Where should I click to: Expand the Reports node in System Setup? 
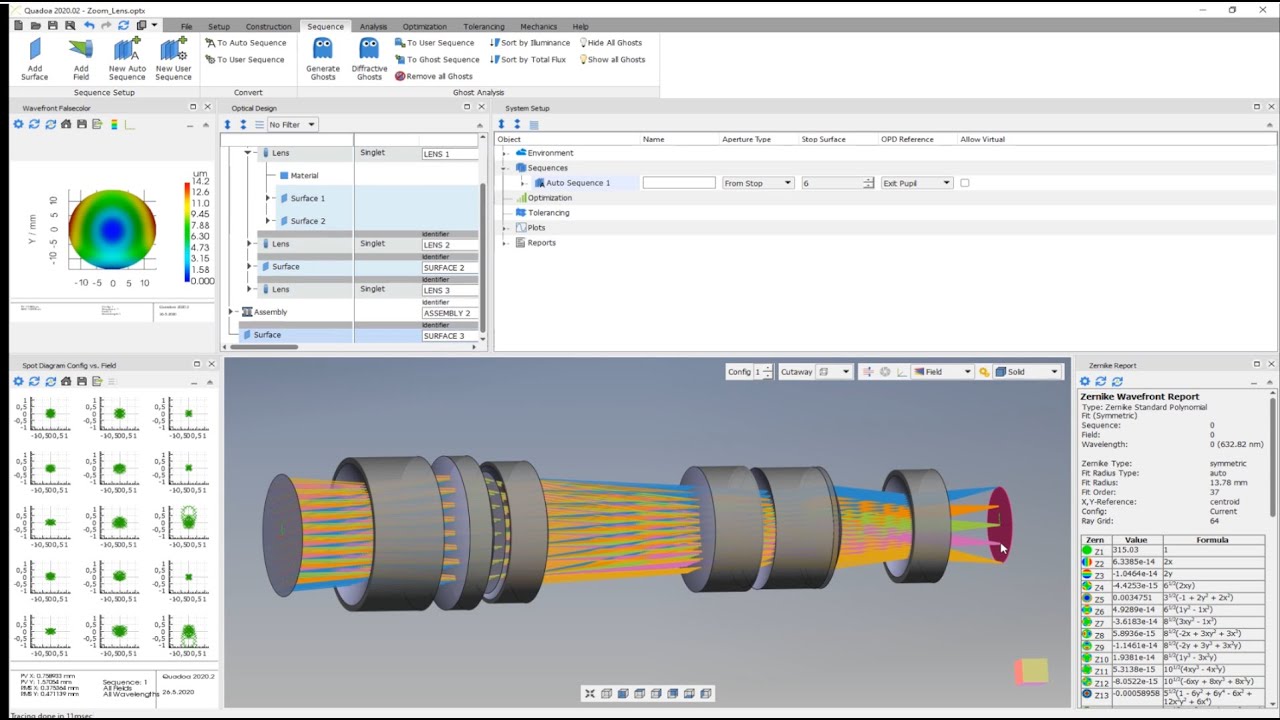[x=505, y=243]
